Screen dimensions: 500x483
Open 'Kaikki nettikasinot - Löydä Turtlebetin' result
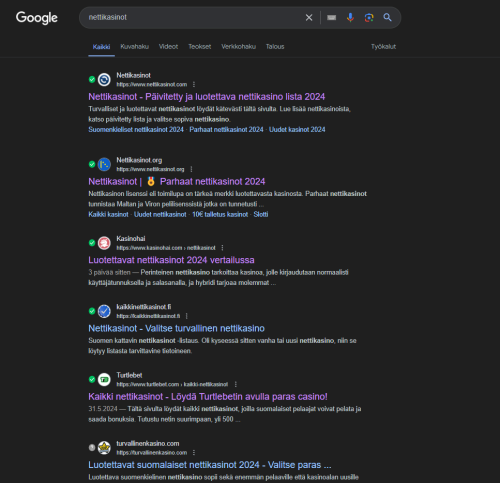208,397
